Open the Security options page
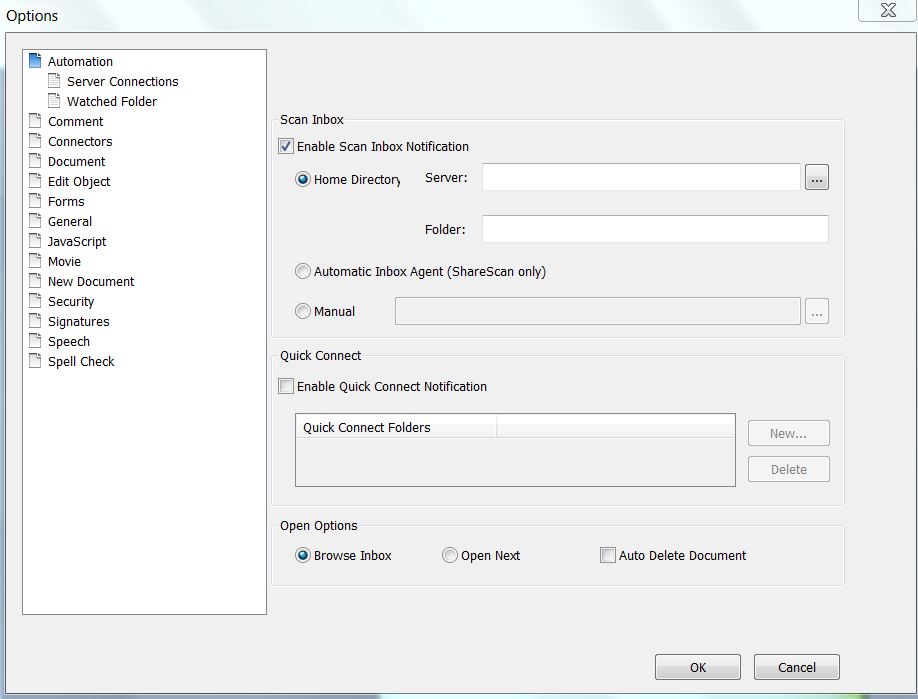This screenshot has height=699, width=918. click(35, 301)
